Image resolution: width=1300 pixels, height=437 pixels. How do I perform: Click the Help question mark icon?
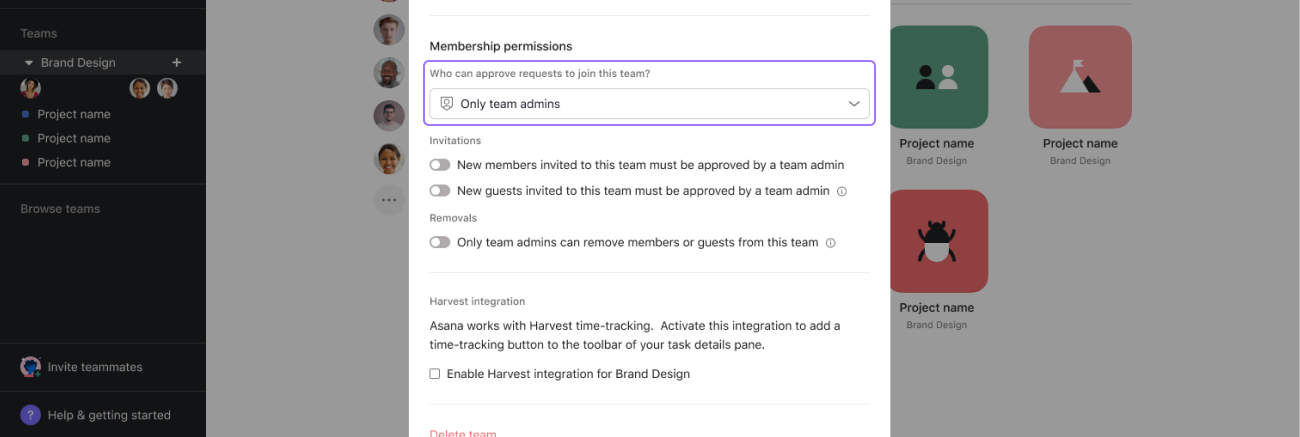[x=31, y=415]
